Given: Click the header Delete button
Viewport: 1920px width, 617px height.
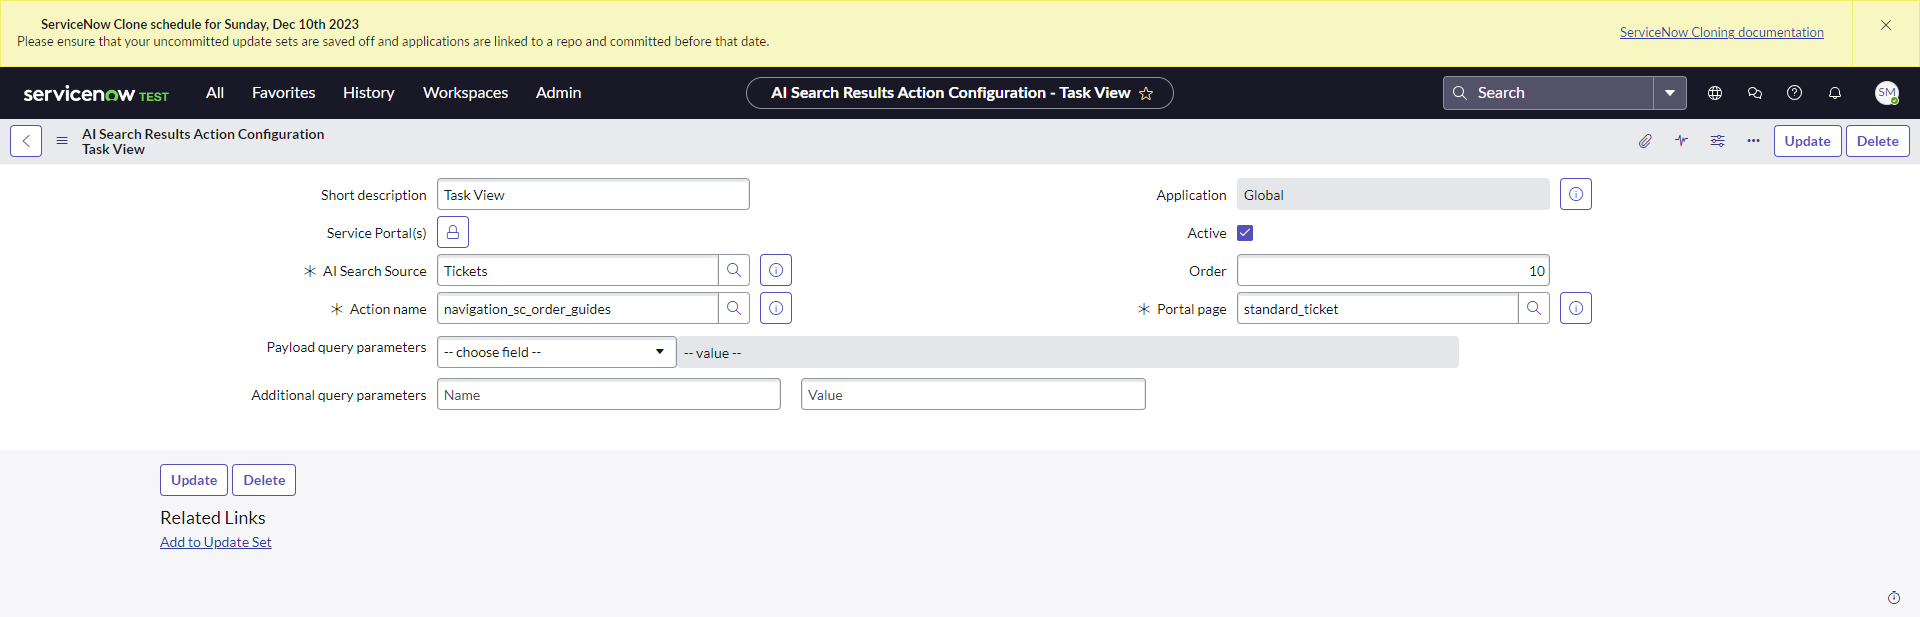Looking at the screenshot, I should coord(1878,141).
